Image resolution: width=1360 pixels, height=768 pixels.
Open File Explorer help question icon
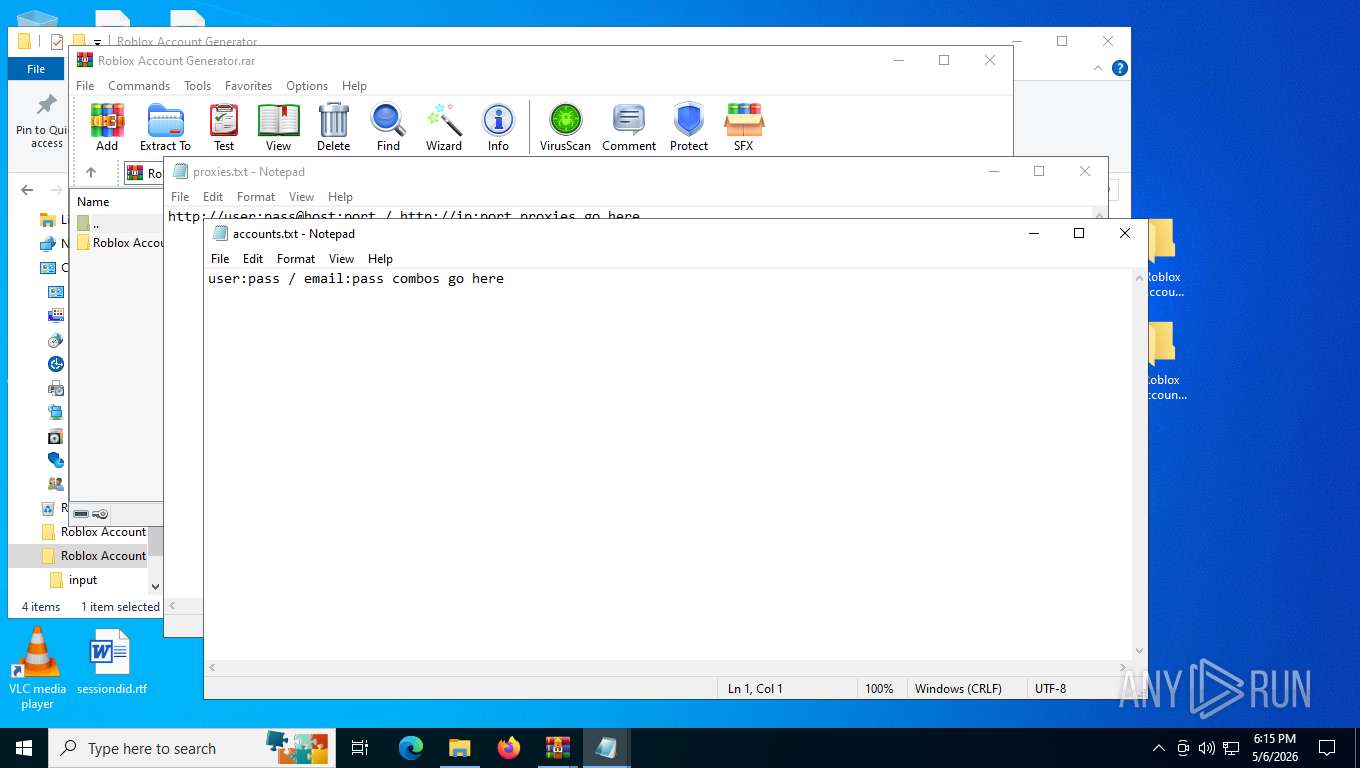[x=1120, y=68]
